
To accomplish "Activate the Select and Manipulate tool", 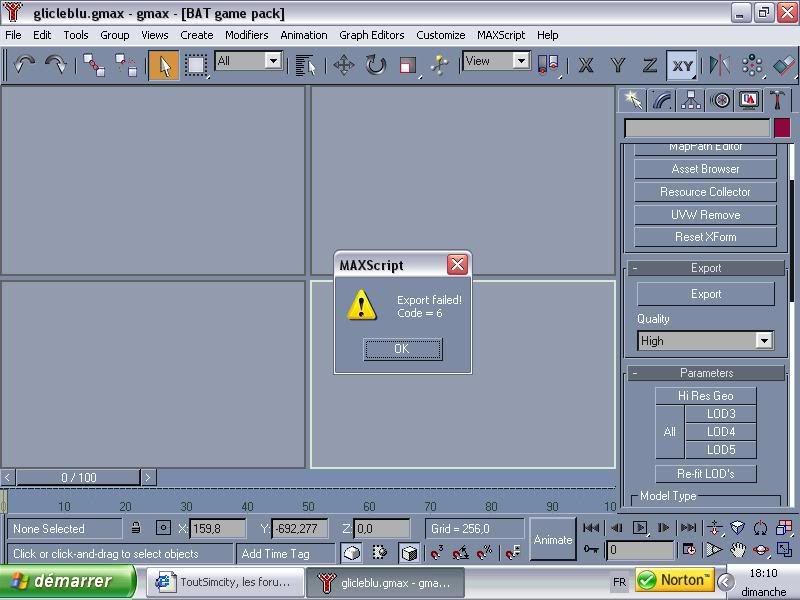I will 439,65.
